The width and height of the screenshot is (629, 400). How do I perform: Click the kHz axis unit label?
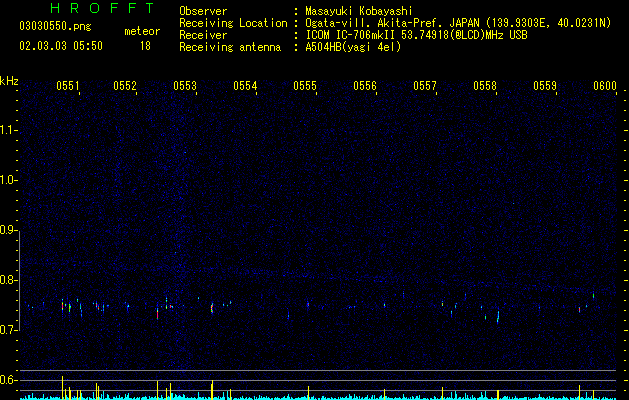tap(9, 81)
